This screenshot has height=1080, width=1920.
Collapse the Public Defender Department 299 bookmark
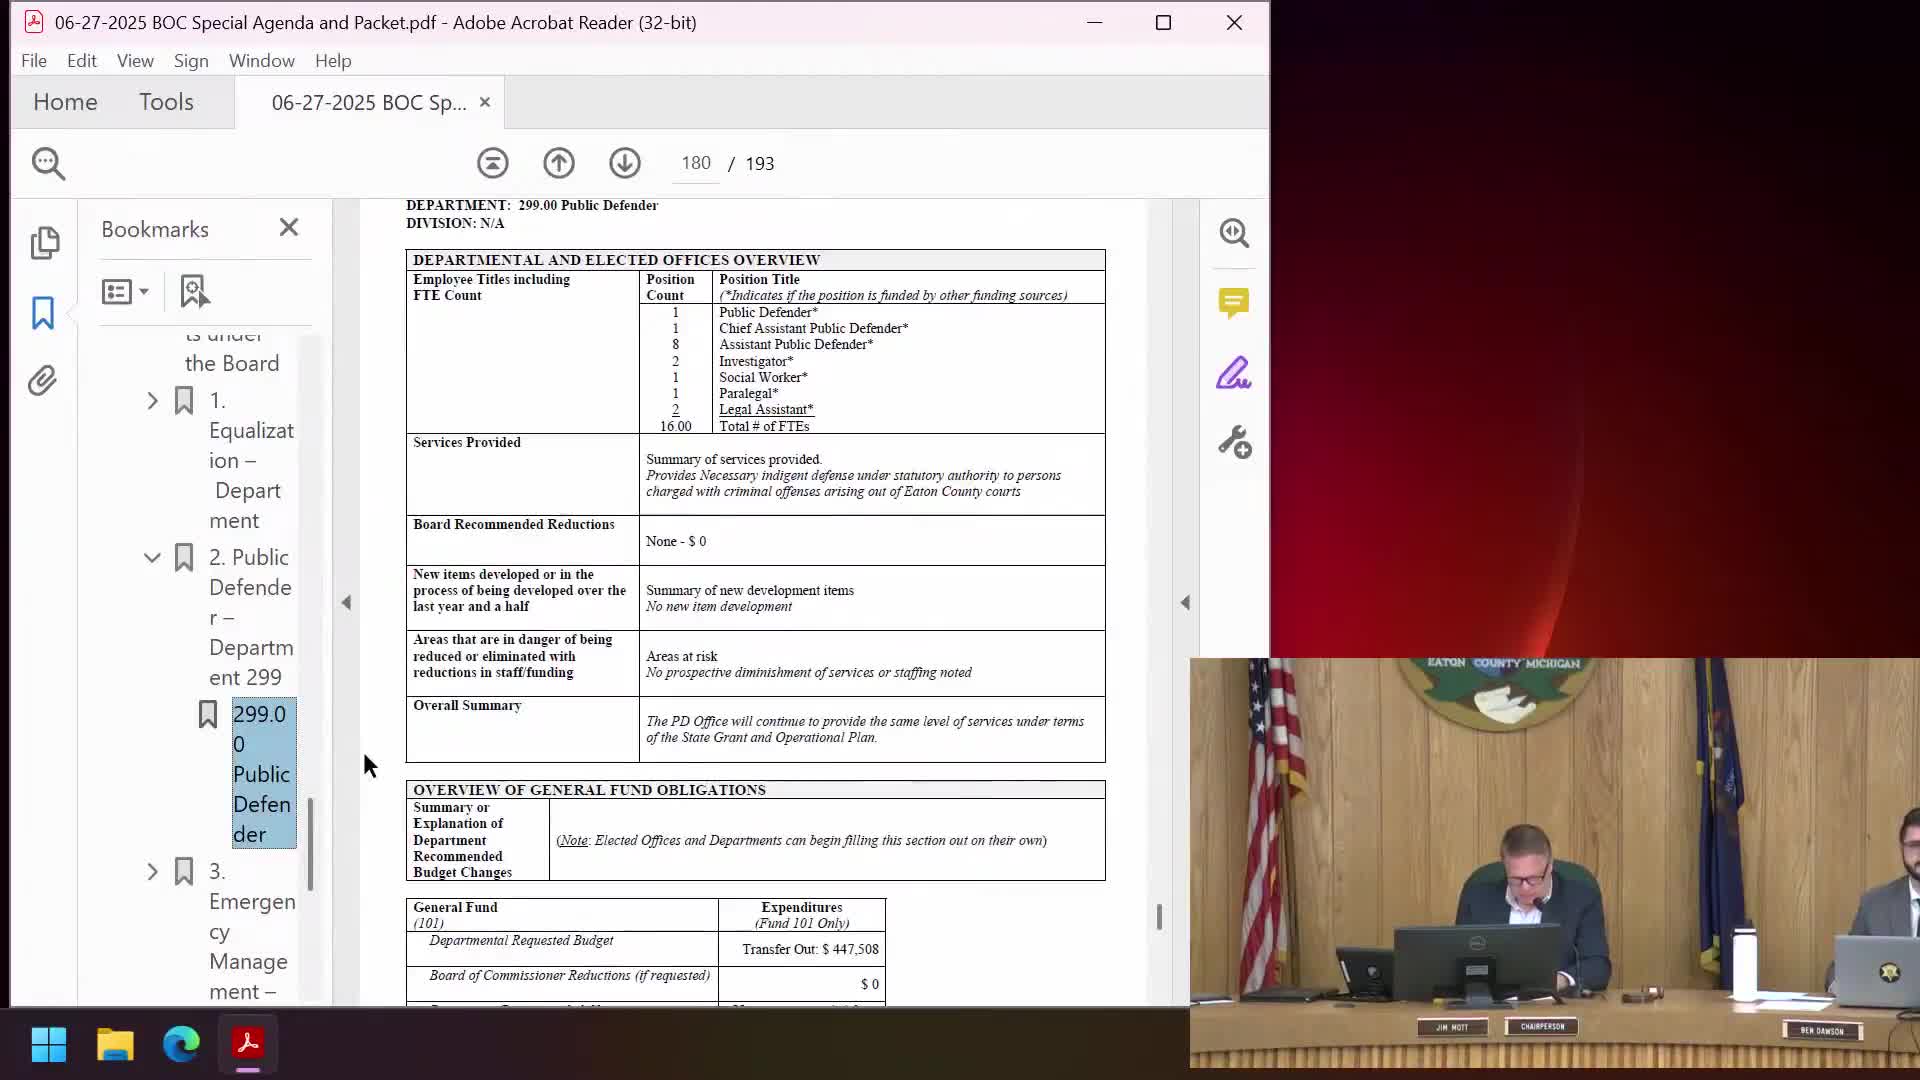152,558
